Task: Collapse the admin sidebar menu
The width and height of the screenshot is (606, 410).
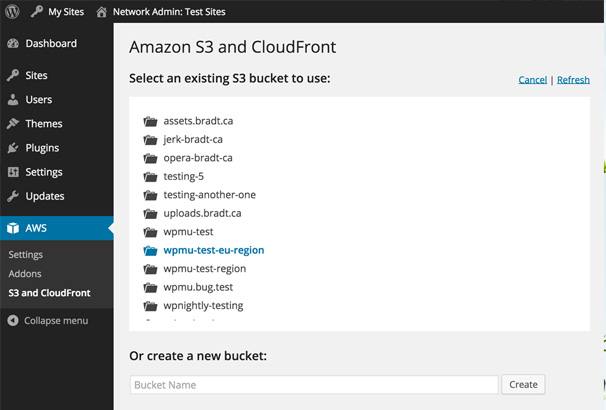Action: [x=55, y=321]
